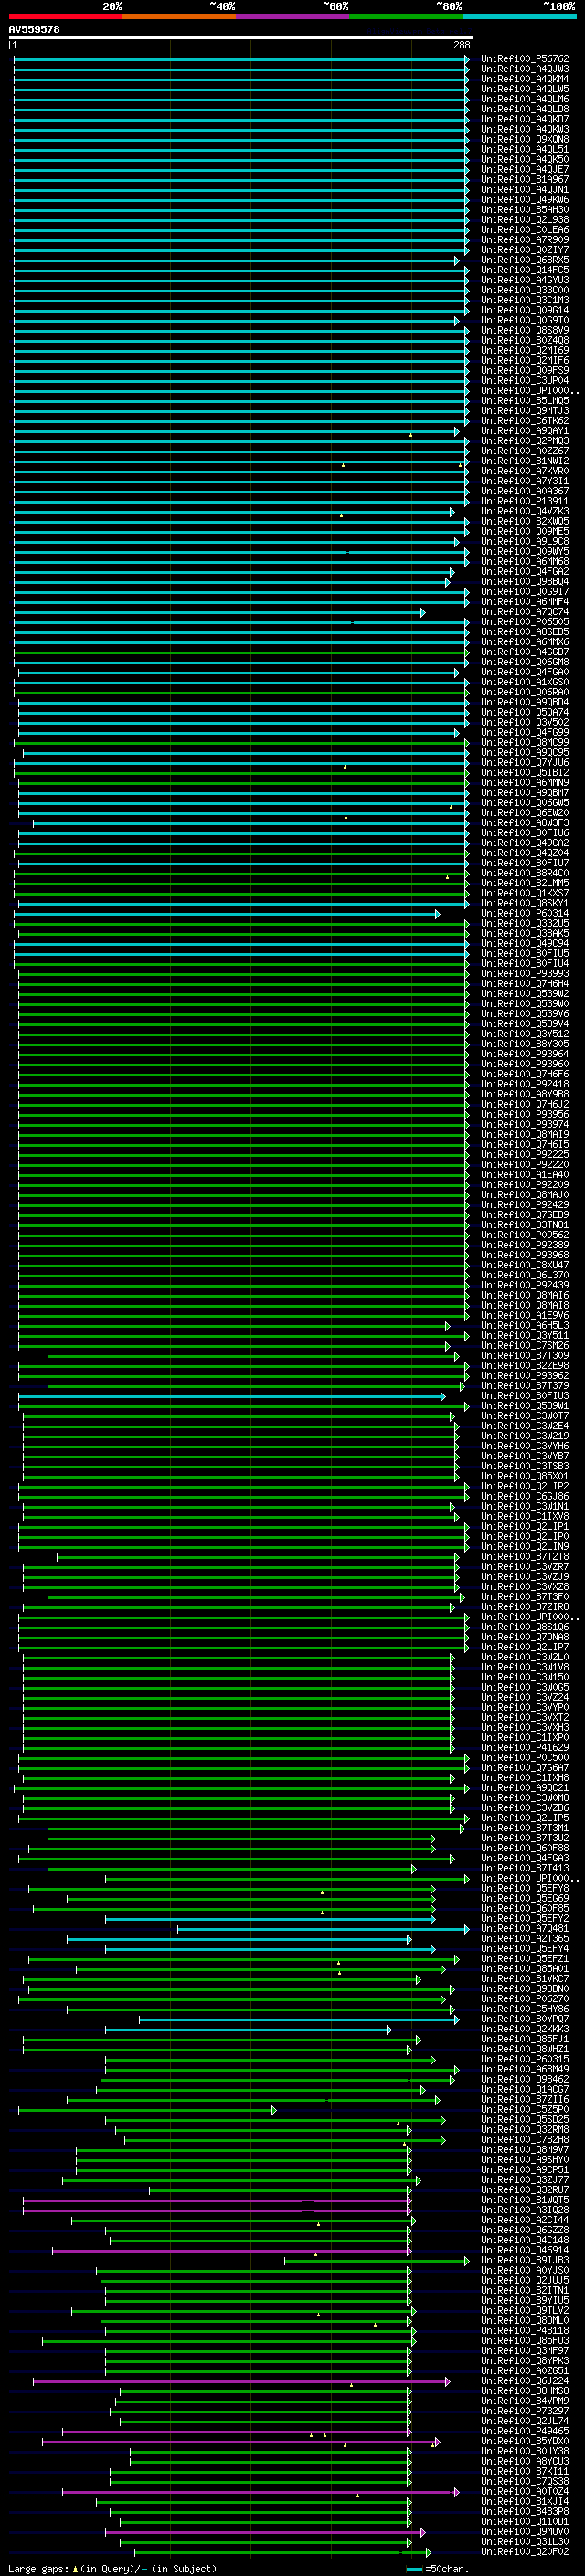This screenshot has width=585, height=2576.
Task: Open hit UniRef100_A4QKM4
Action: tap(525, 79)
